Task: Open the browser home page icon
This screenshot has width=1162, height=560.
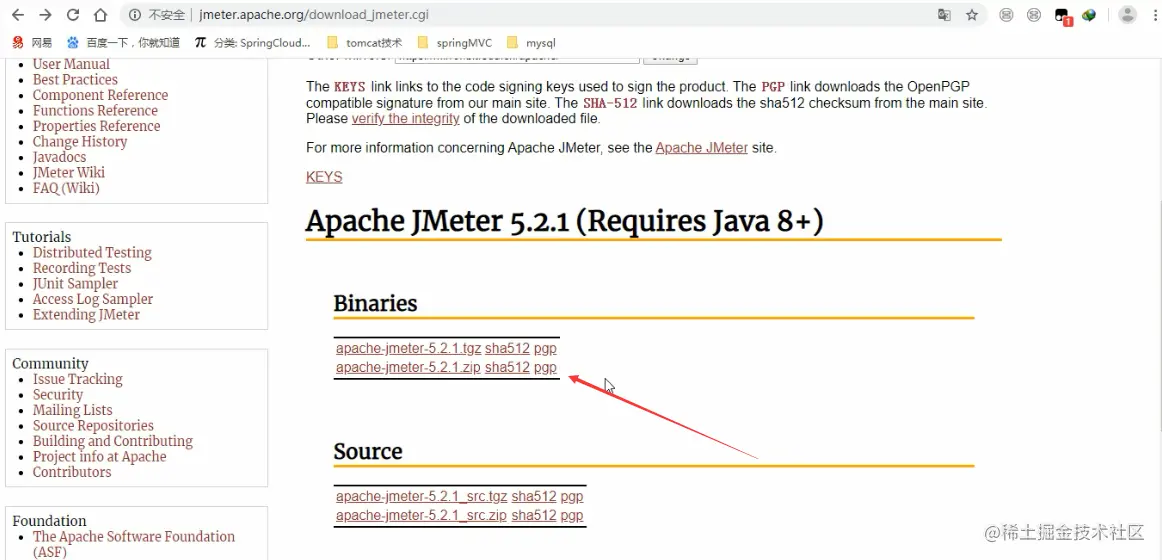Action: [100, 15]
